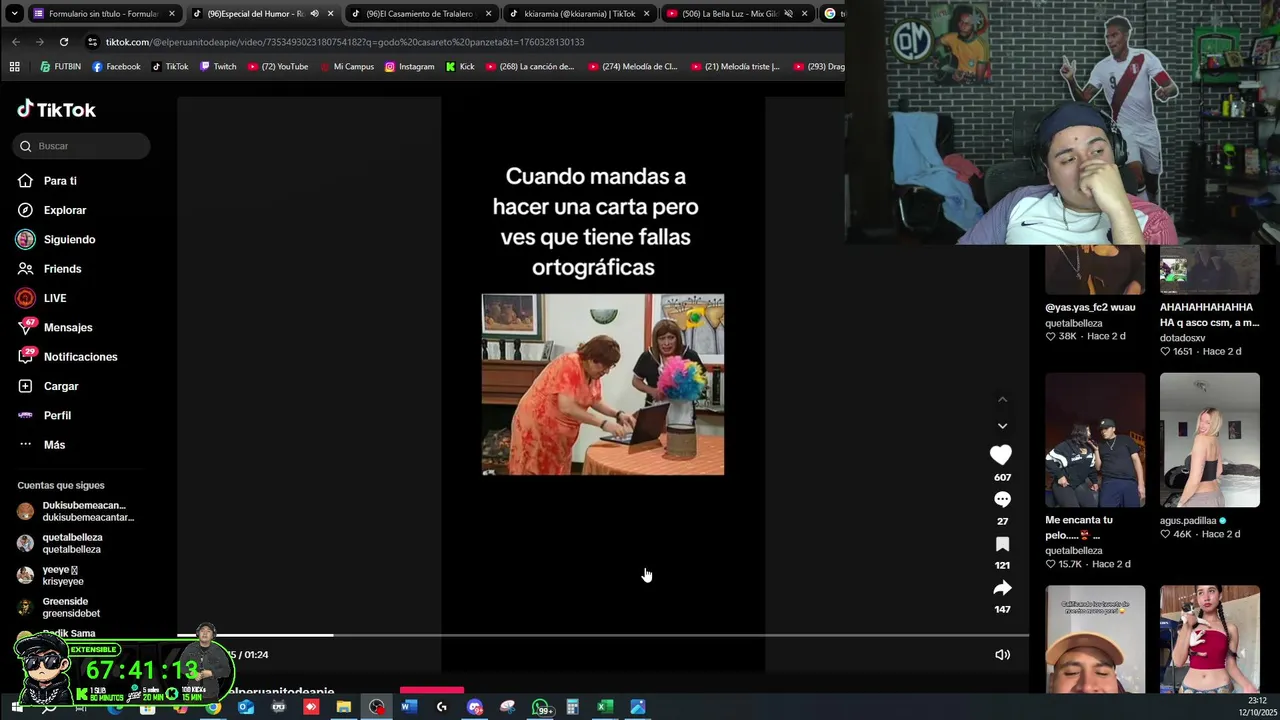Mute the video using the speaker icon
Viewport: 1280px width, 720px height.
coord(1002,655)
